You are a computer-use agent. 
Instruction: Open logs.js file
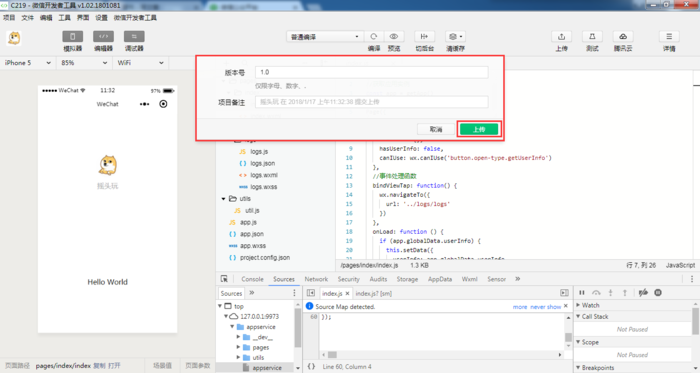click(259, 152)
